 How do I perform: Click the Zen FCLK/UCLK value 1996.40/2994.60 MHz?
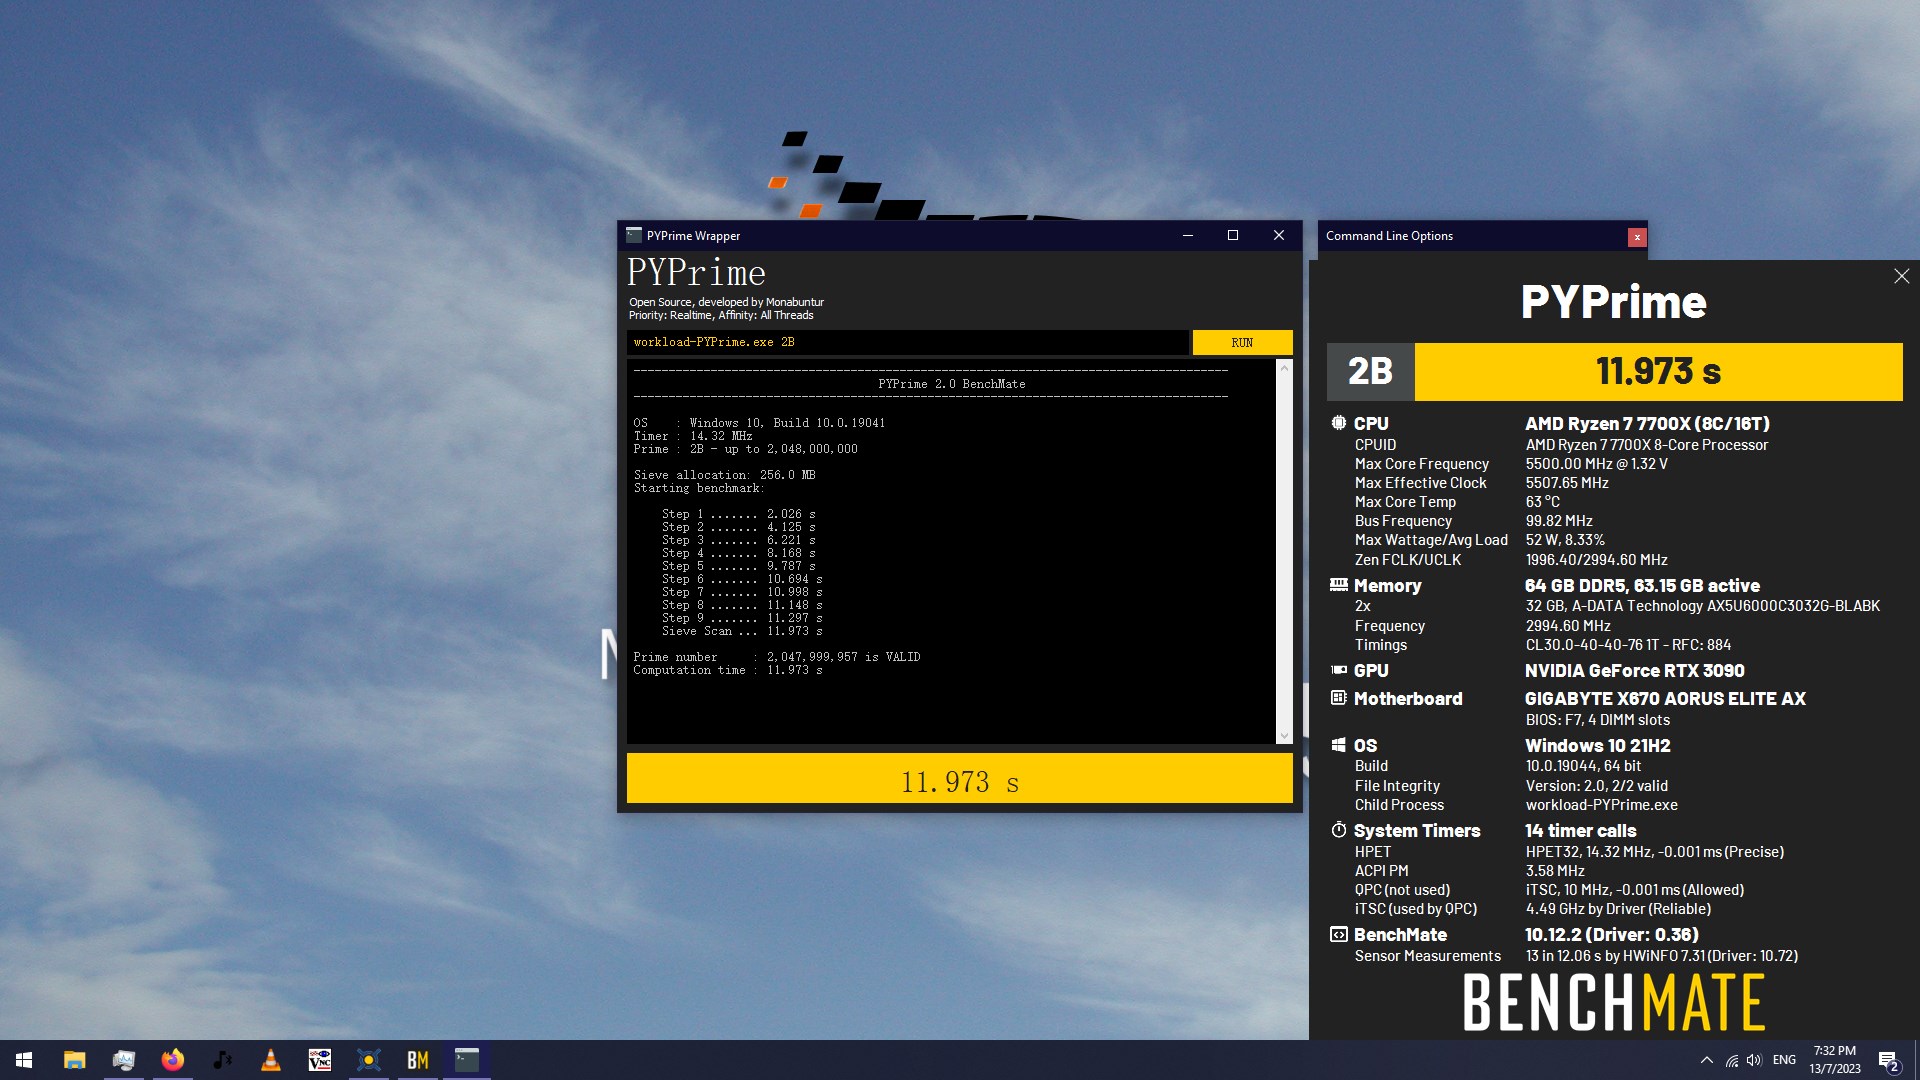(x=1596, y=560)
